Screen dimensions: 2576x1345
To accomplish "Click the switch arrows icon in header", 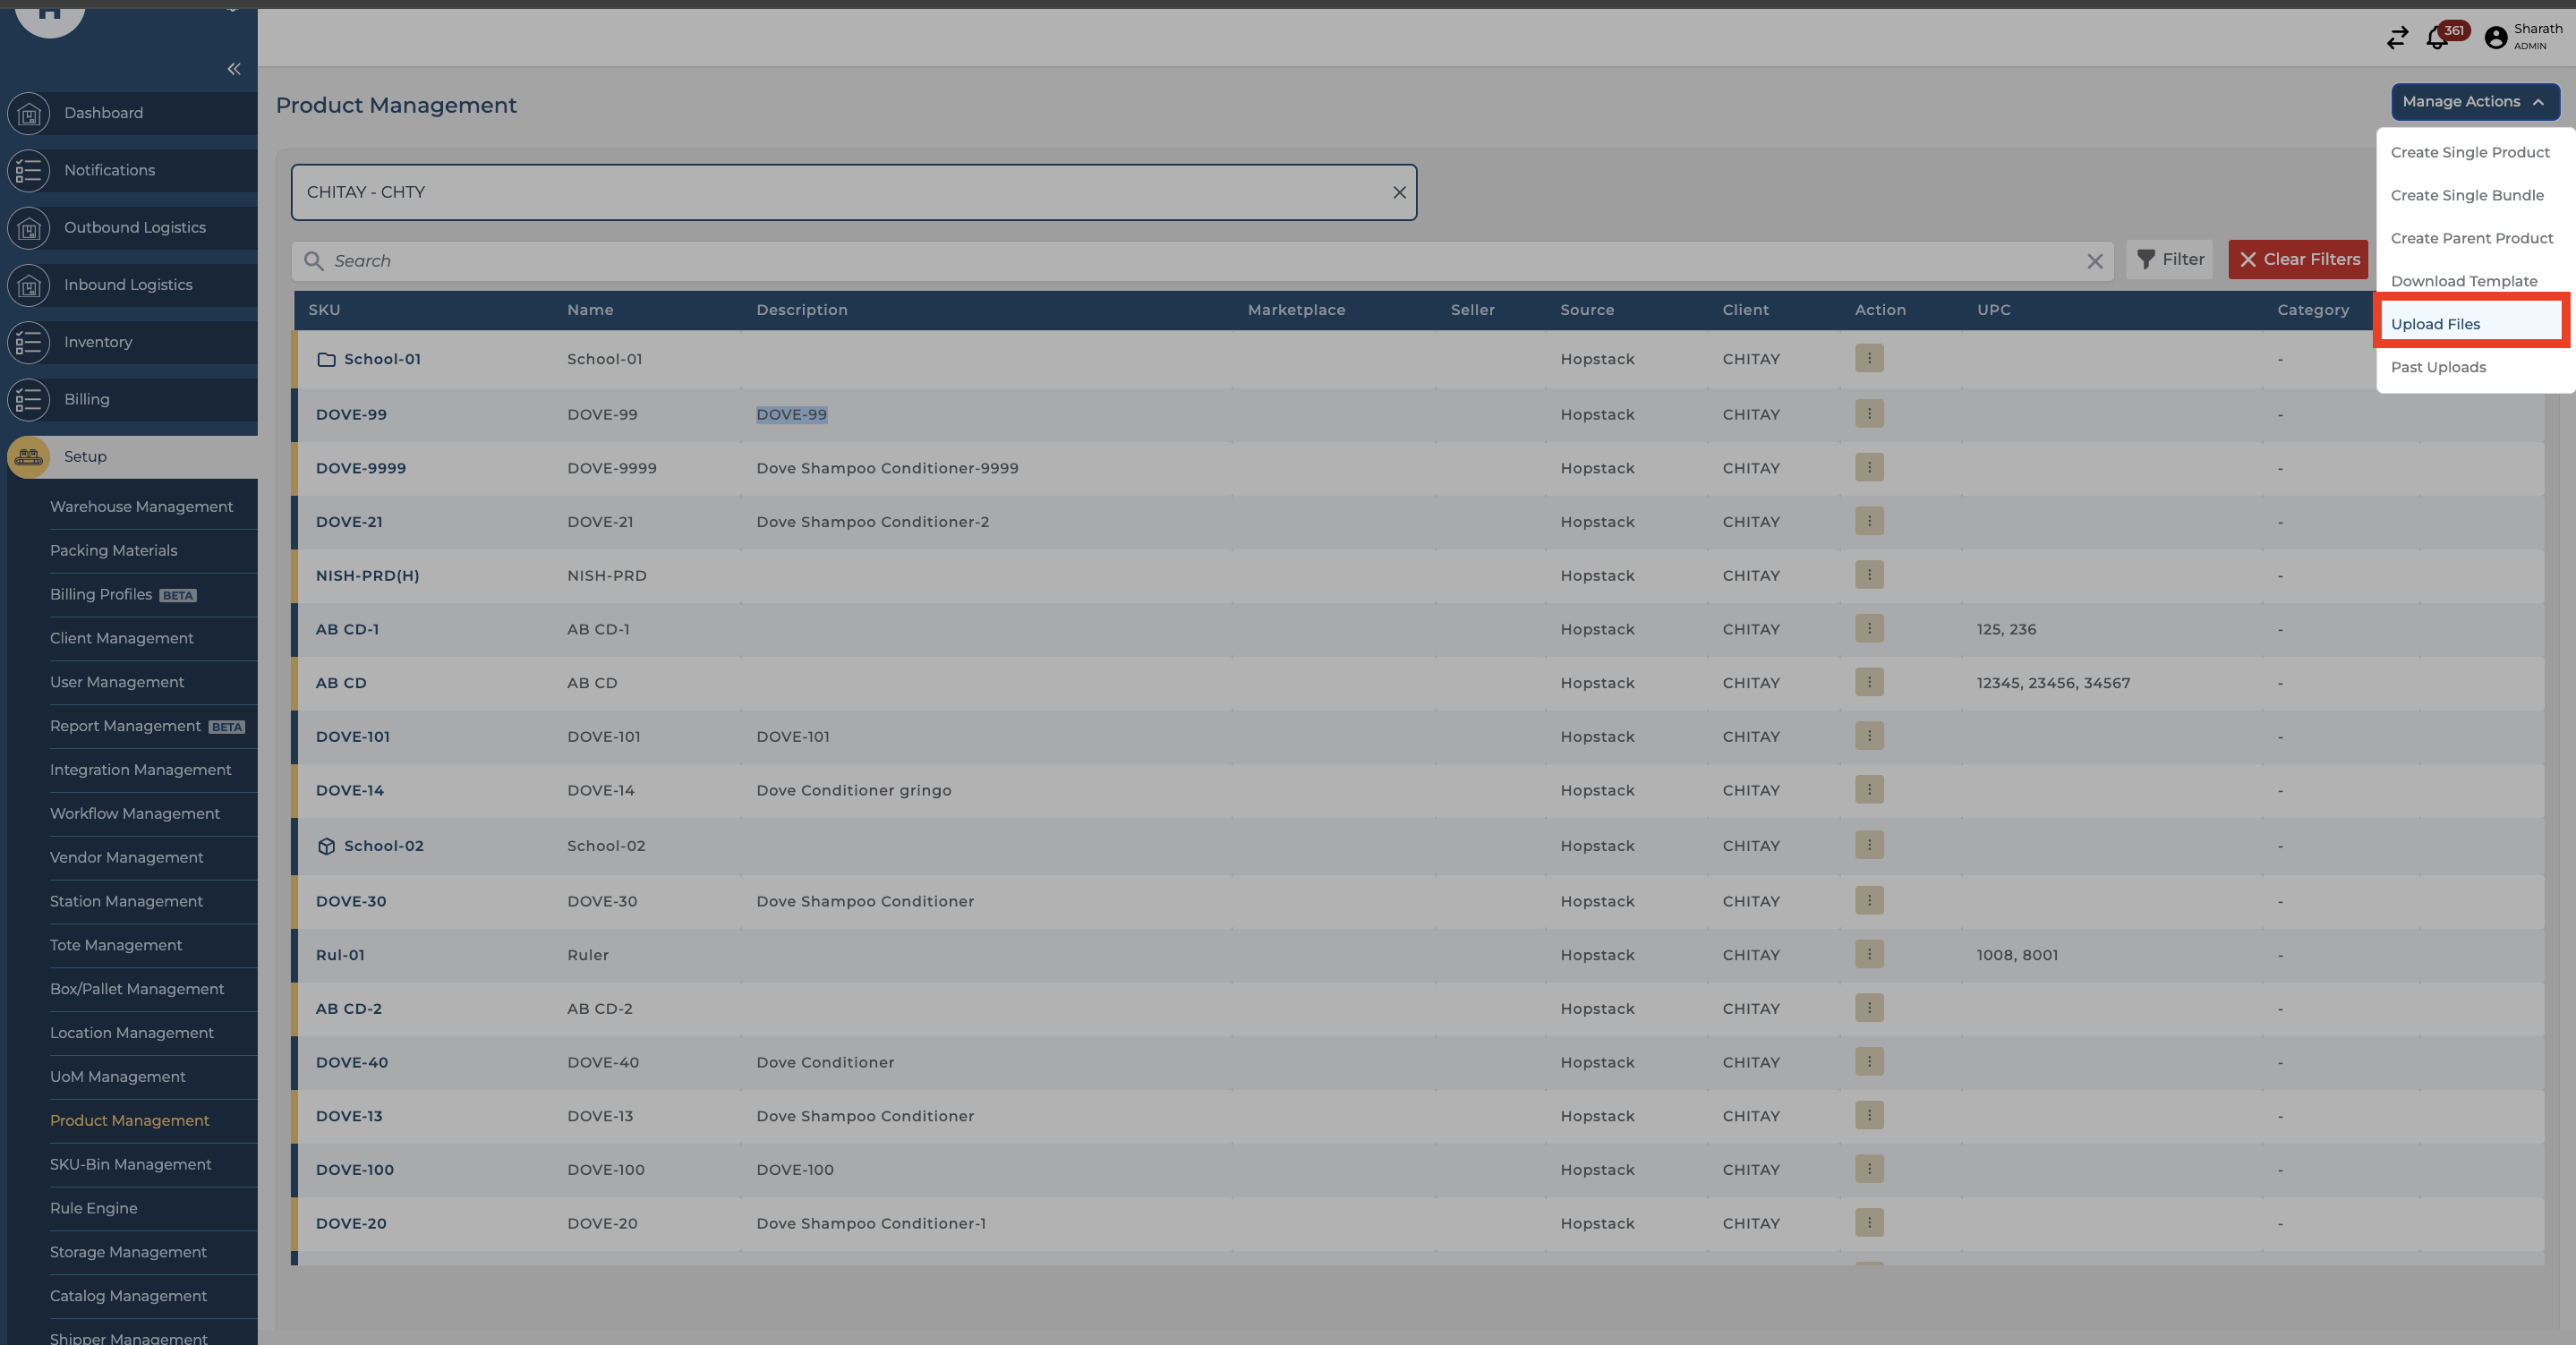I will [2397, 38].
